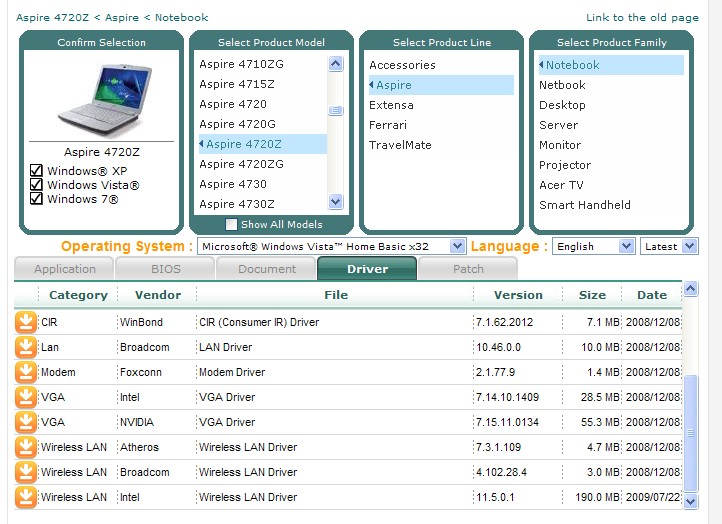
Task: Select the Driver tab
Action: [367, 269]
